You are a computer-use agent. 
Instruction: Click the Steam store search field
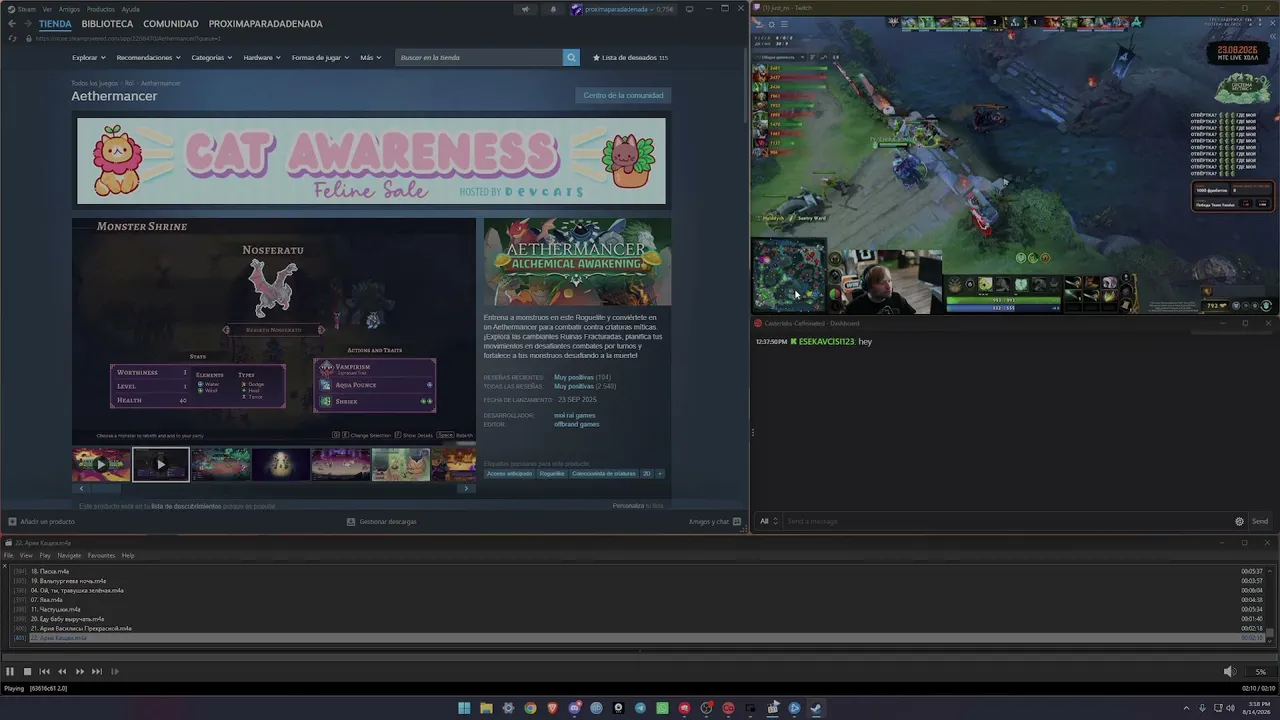(x=479, y=58)
